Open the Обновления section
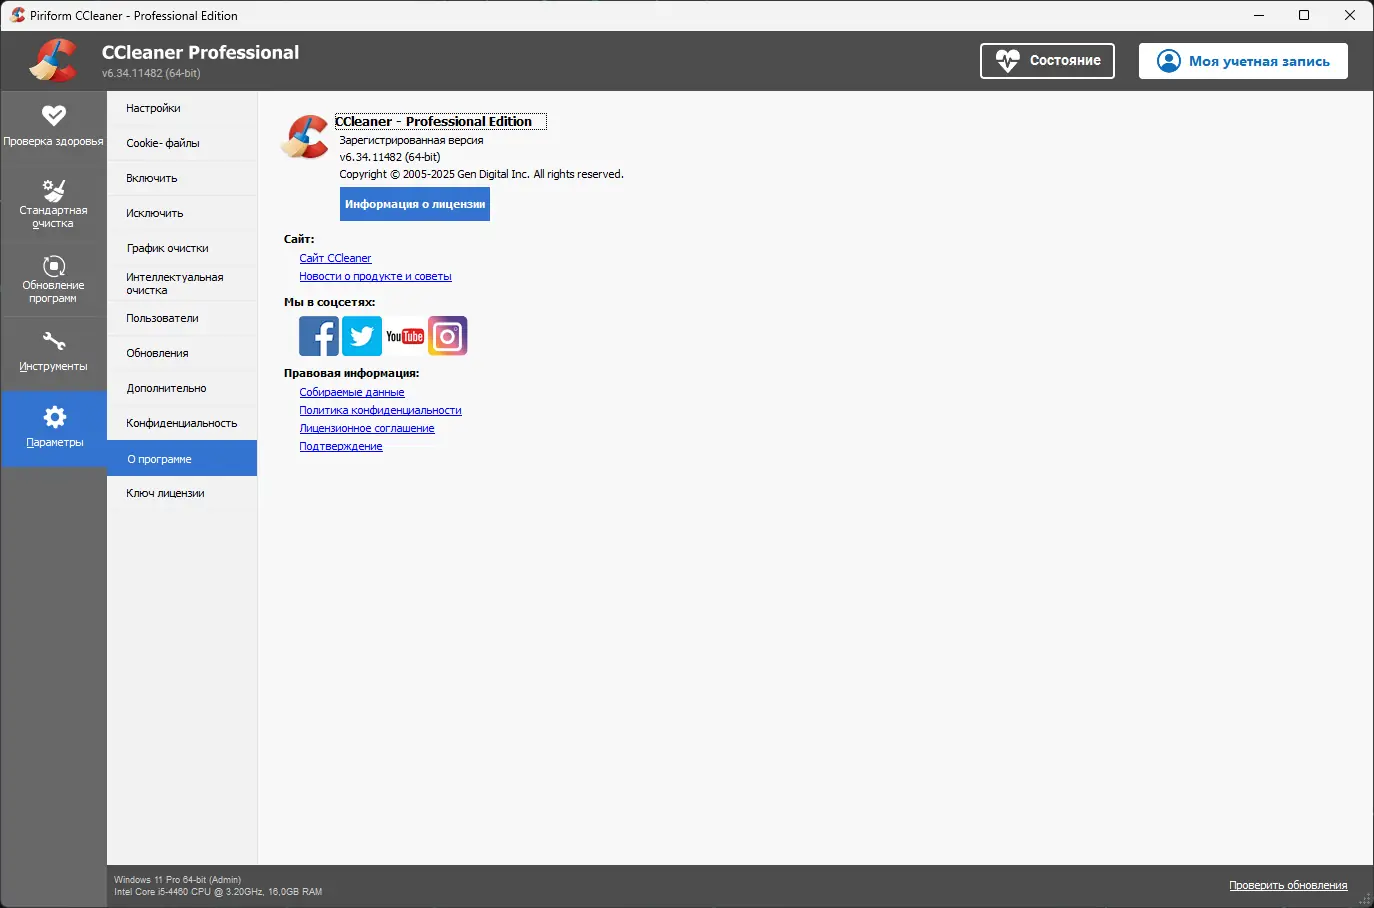Screen dimensions: 1374x908 pos(182,353)
